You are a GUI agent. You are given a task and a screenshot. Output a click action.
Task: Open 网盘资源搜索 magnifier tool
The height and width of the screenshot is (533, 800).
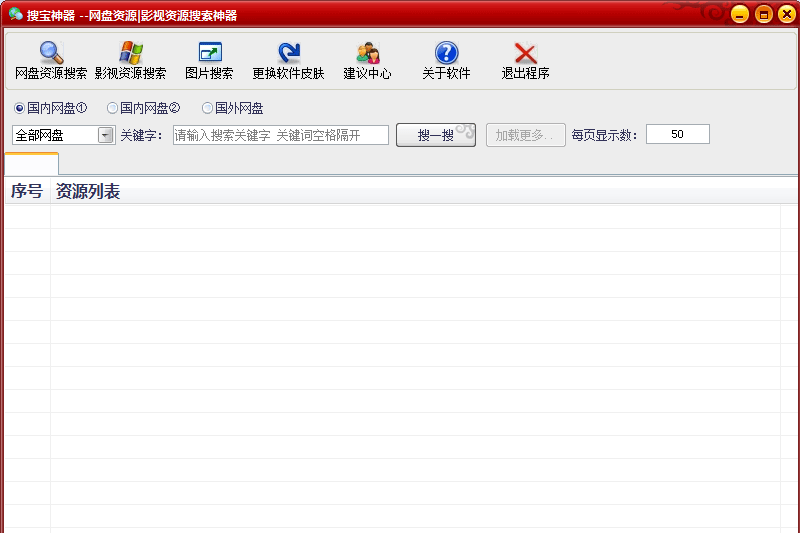[51, 60]
